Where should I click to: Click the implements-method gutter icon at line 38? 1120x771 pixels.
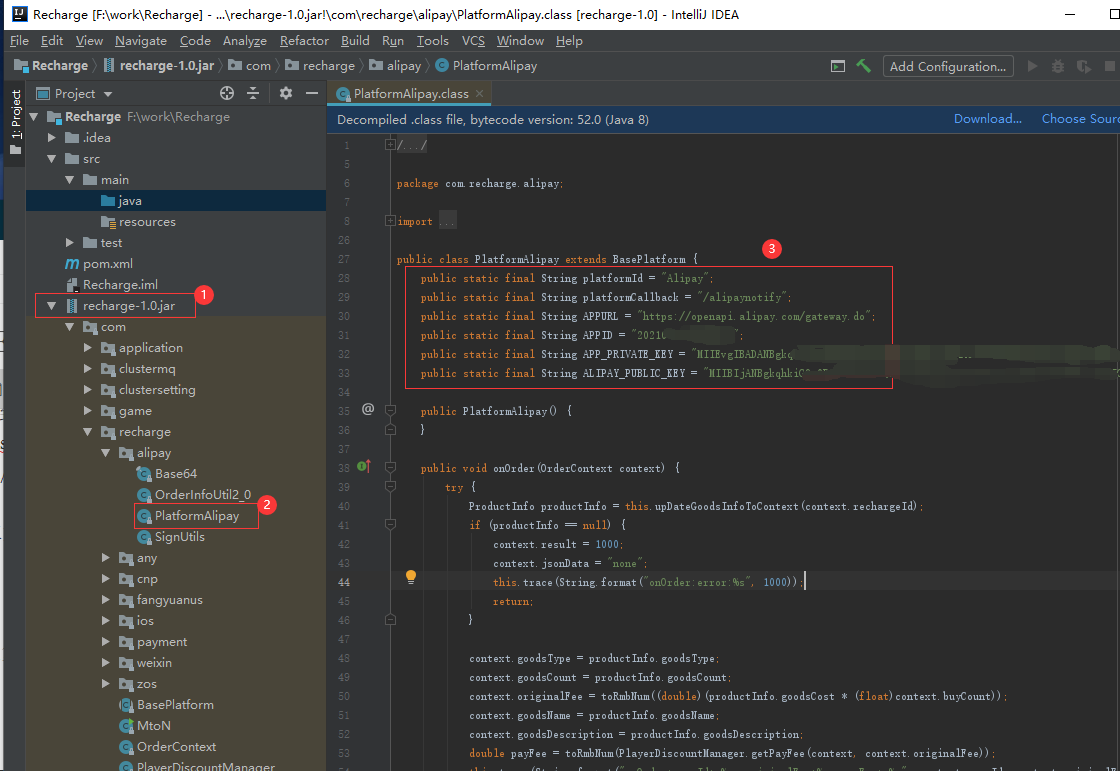click(363, 466)
